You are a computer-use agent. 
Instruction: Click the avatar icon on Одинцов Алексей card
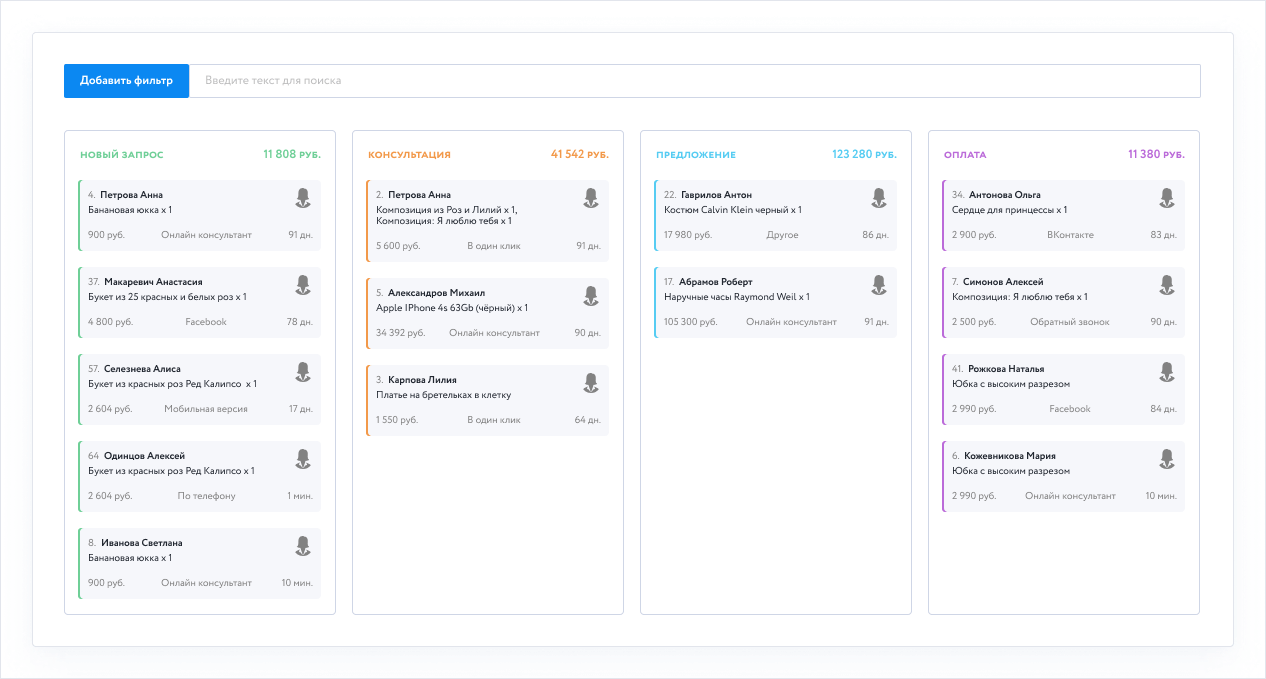tap(303, 459)
